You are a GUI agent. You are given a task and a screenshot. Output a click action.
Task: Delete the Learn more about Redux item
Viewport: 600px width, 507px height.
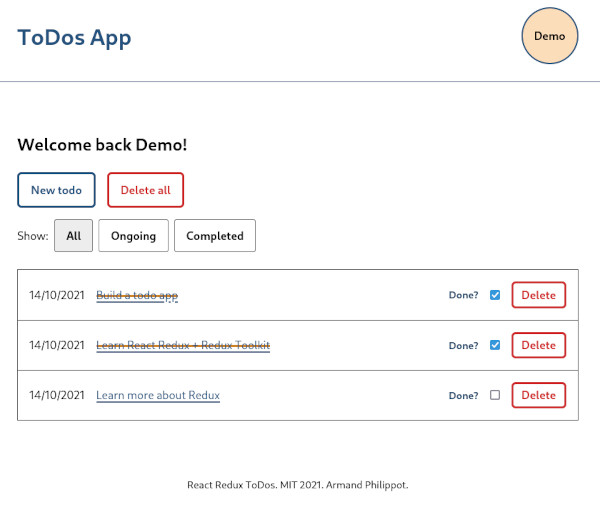(x=538, y=395)
